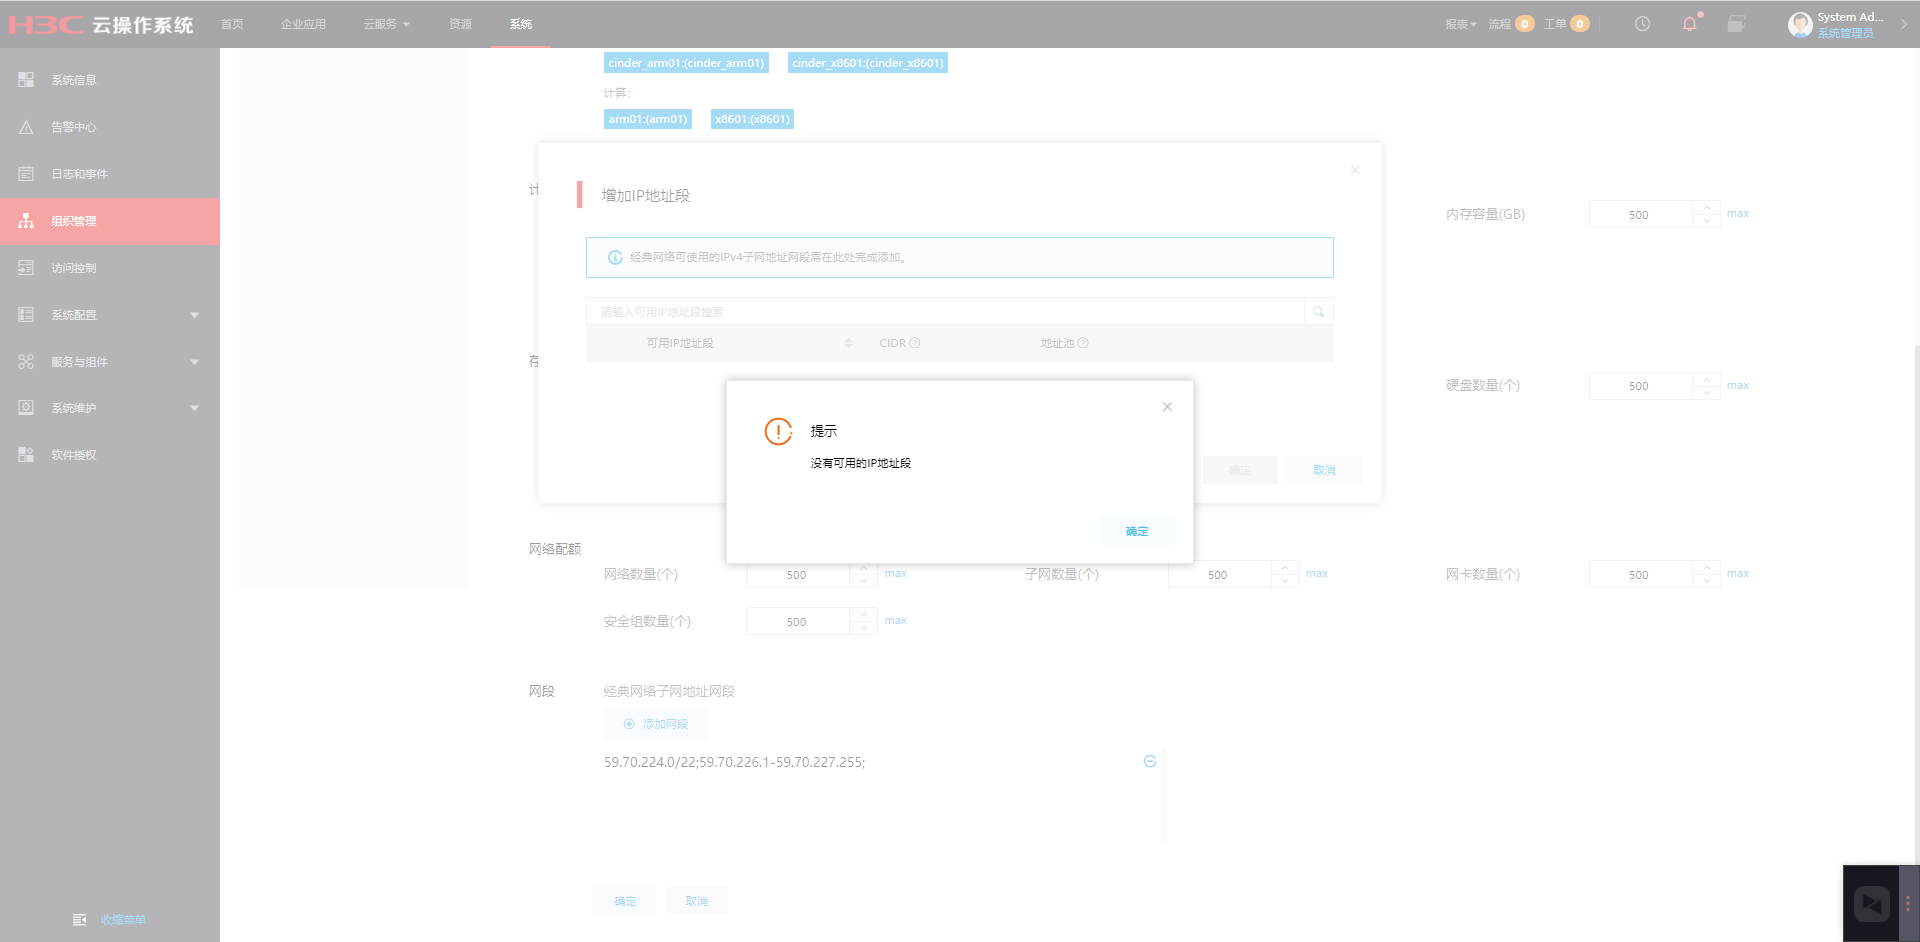The image size is (1920, 942).
Task: Click max link beside 网卡数量
Action: [1738, 573]
